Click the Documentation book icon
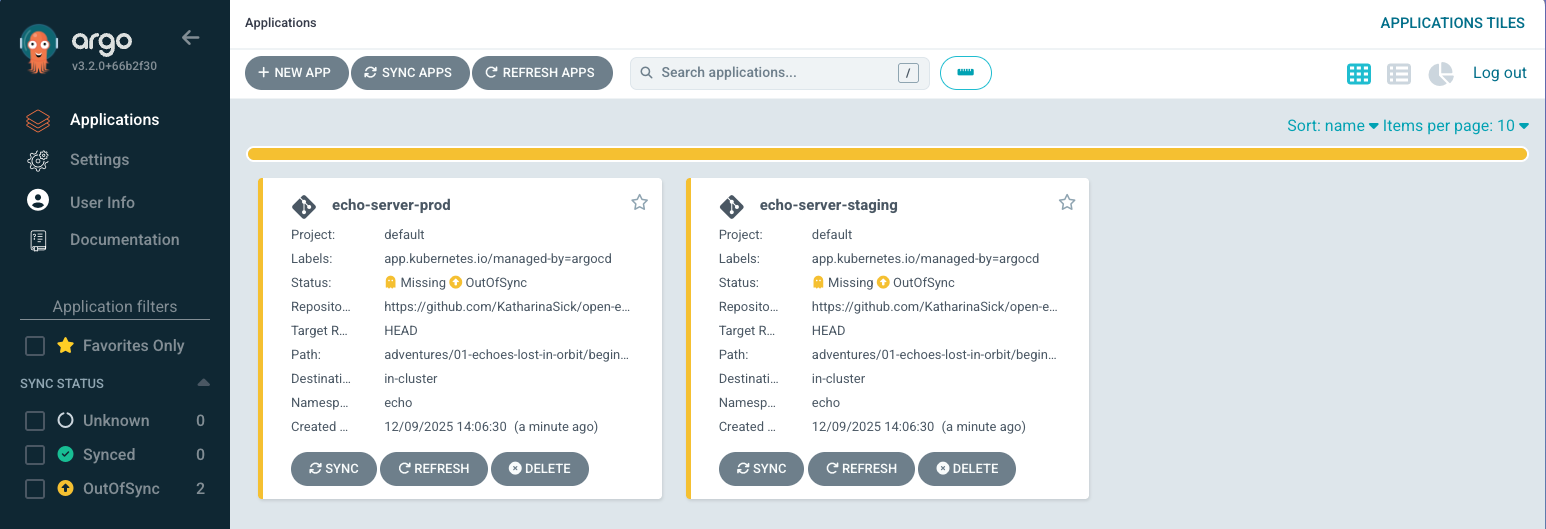This screenshot has width=1546, height=529. coord(38,240)
